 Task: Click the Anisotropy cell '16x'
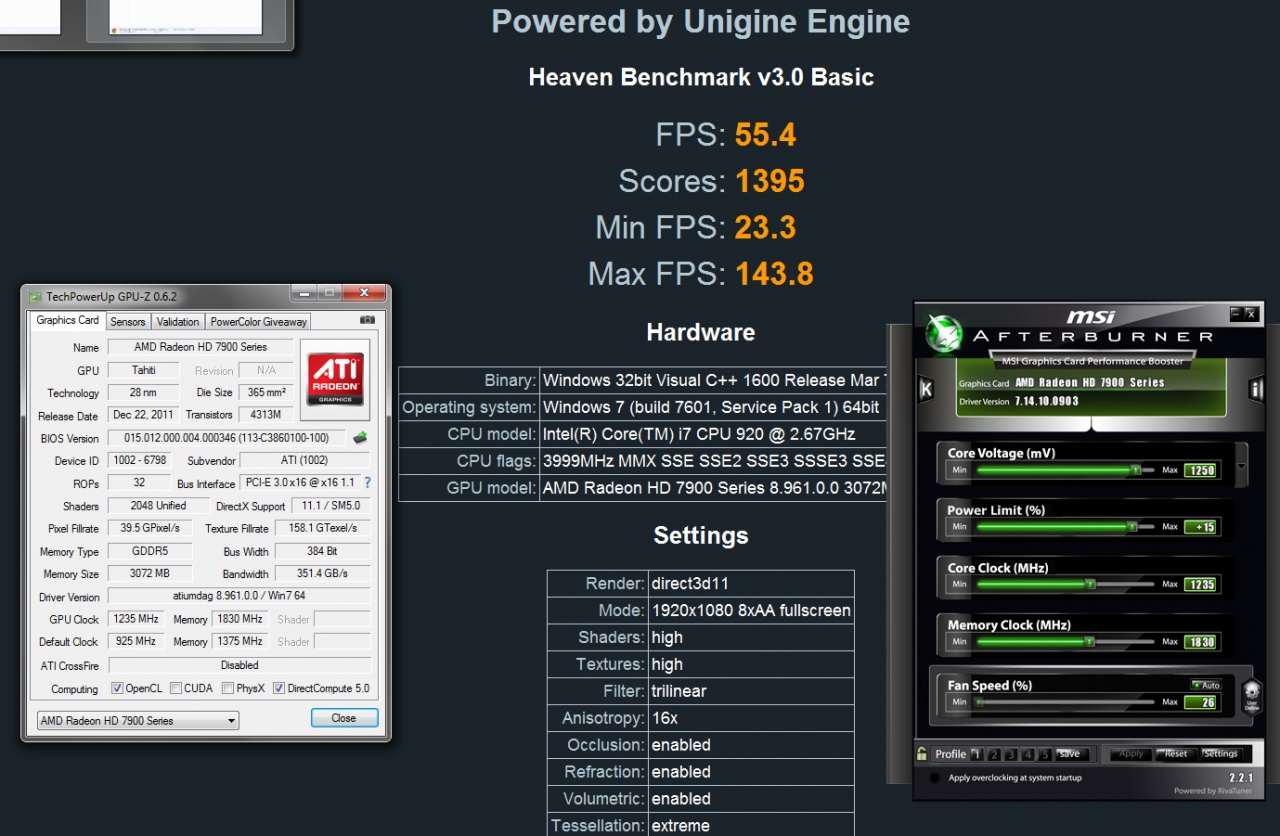751,718
